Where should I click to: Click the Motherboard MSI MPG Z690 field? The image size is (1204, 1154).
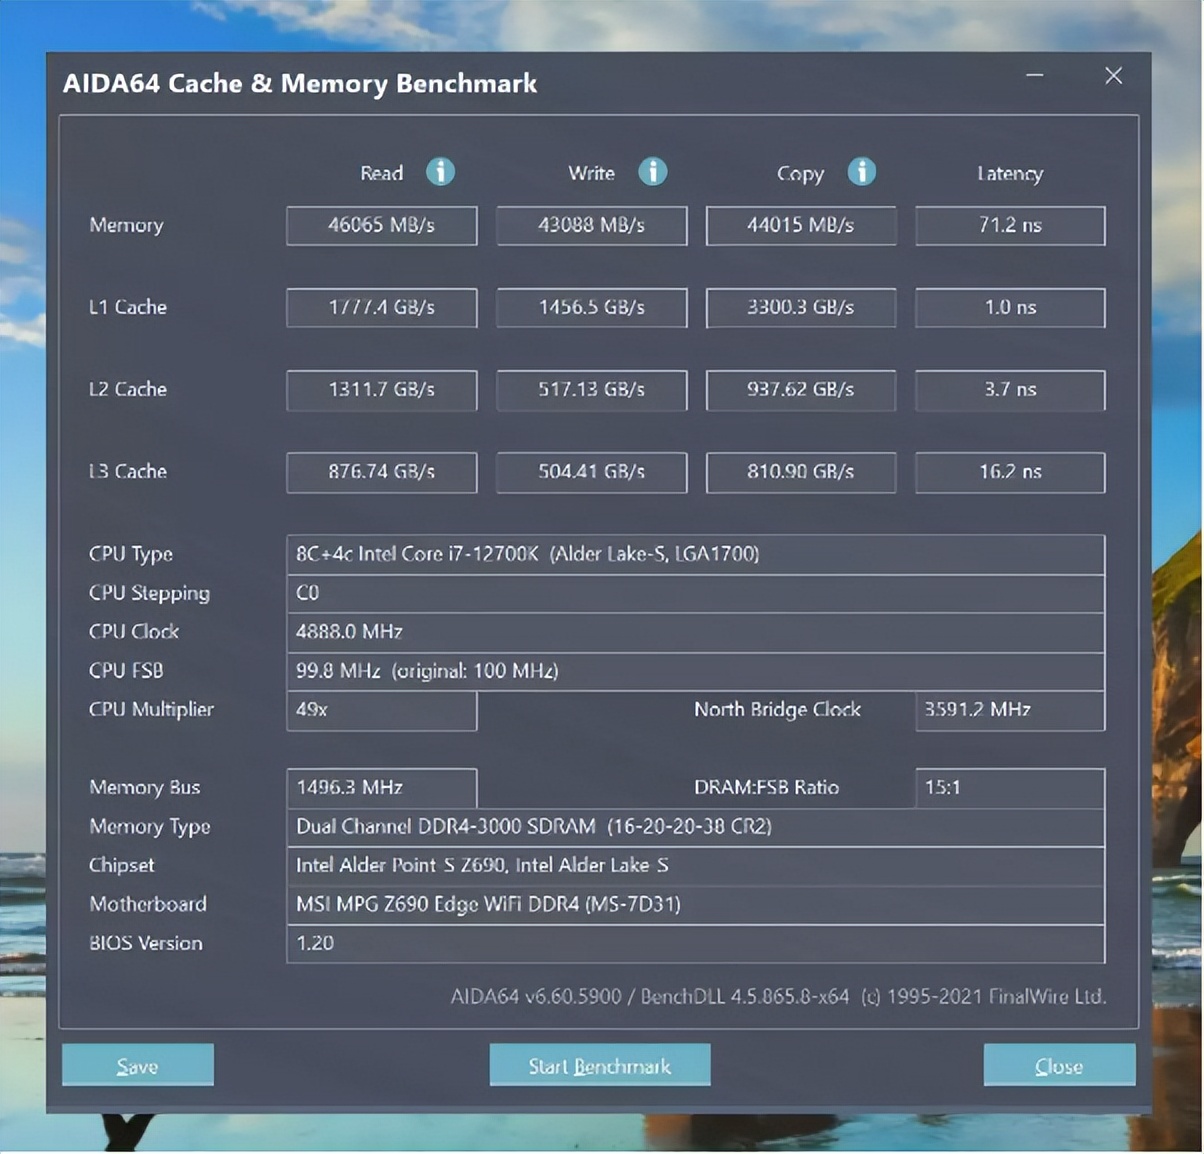click(x=695, y=905)
